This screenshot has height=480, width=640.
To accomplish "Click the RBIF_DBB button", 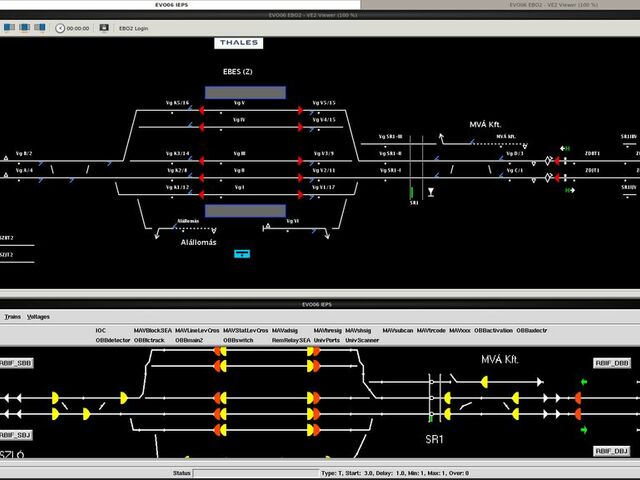I will click(613, 362).
